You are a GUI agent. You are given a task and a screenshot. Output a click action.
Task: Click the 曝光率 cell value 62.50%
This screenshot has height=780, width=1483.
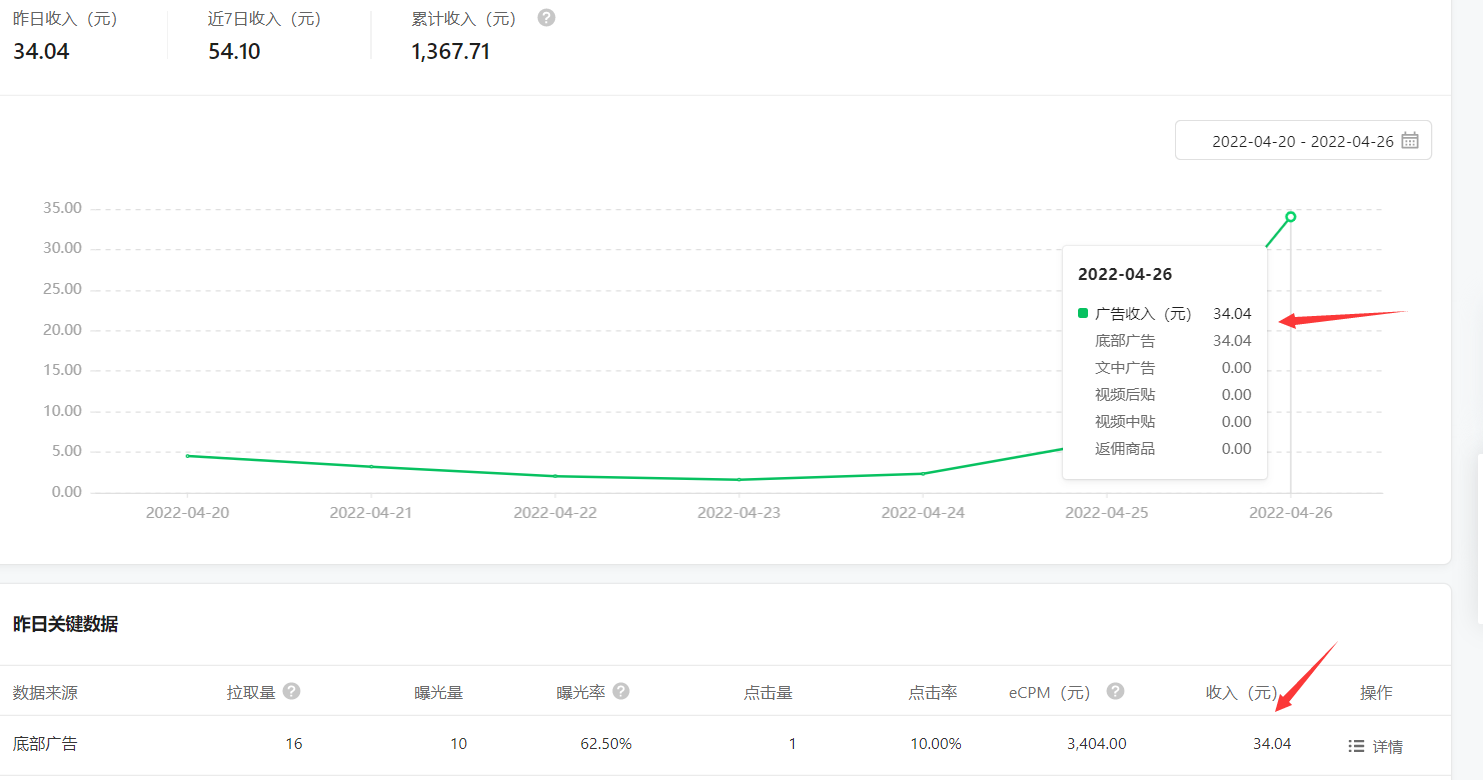[x=606, y=744]
